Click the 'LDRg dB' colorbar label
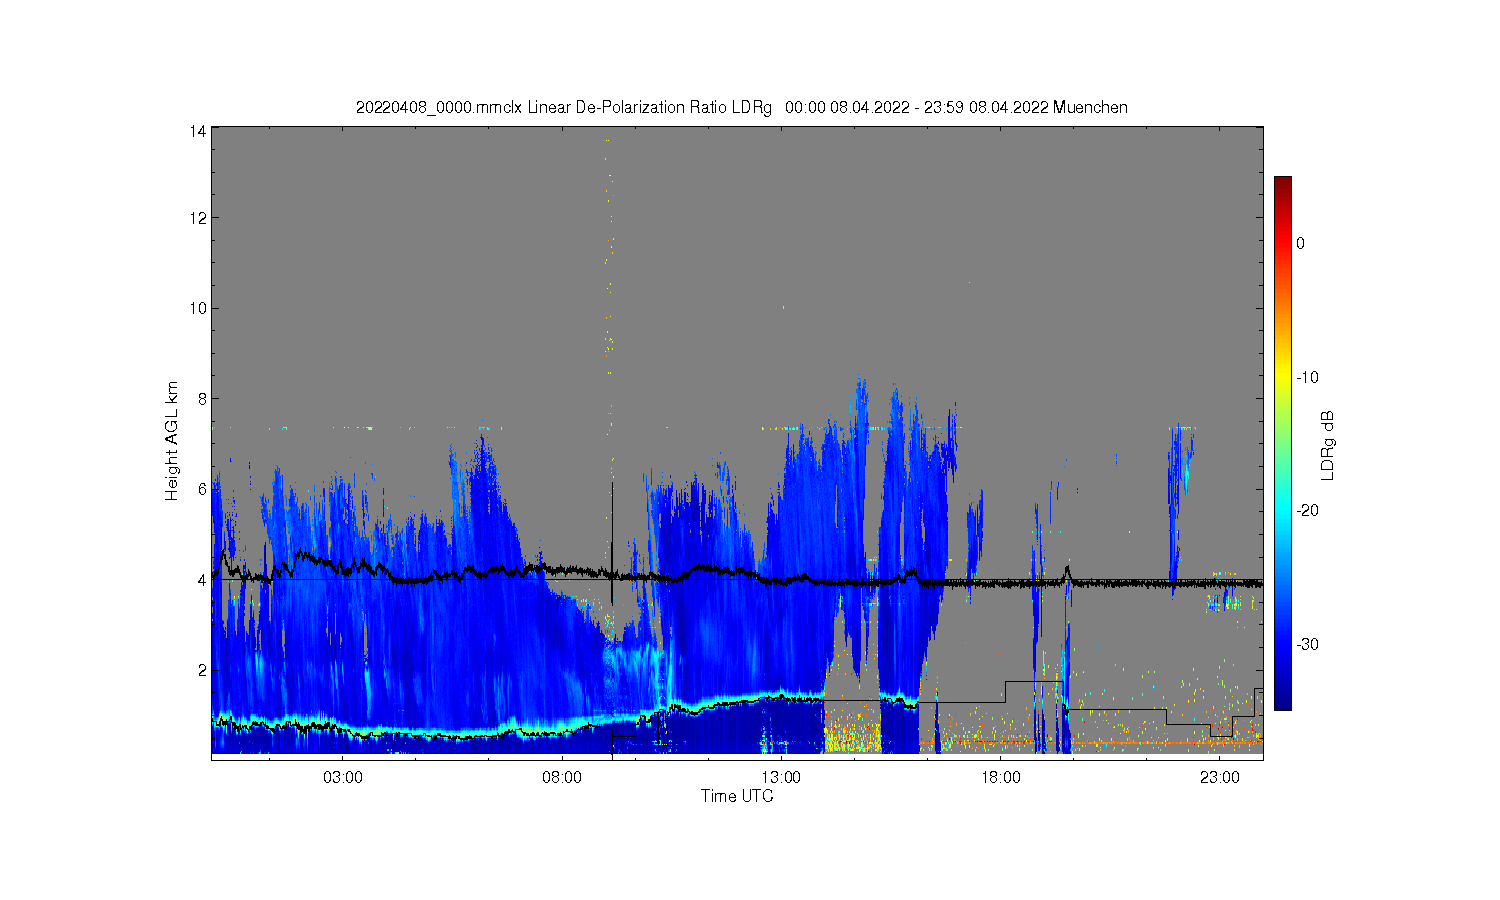Viewport: 1500px width, 900px height. coord(1328,445)
